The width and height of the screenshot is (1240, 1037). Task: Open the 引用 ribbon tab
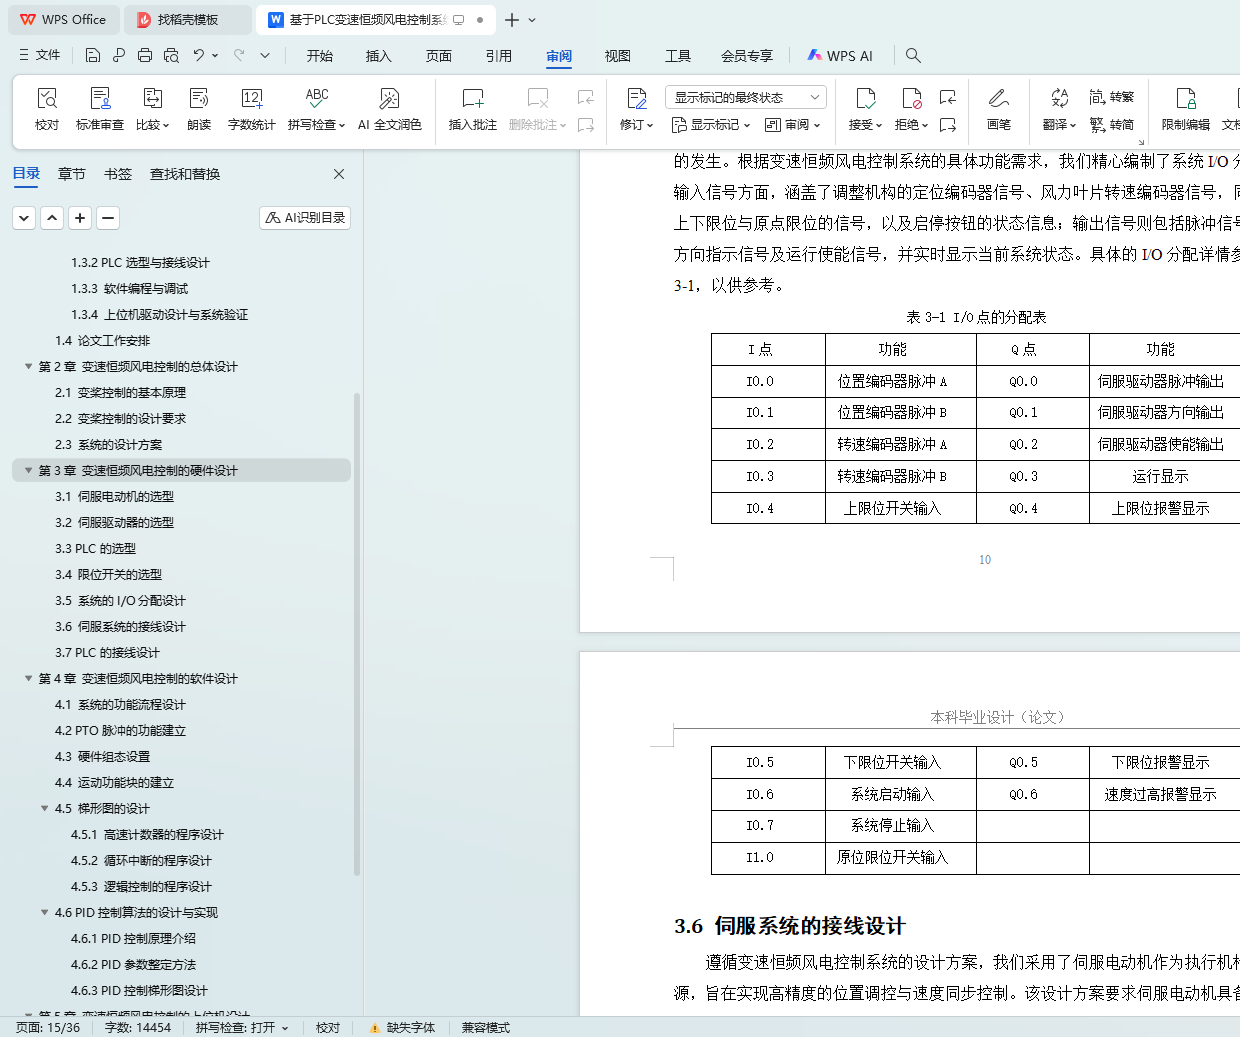tap(499, 56)
